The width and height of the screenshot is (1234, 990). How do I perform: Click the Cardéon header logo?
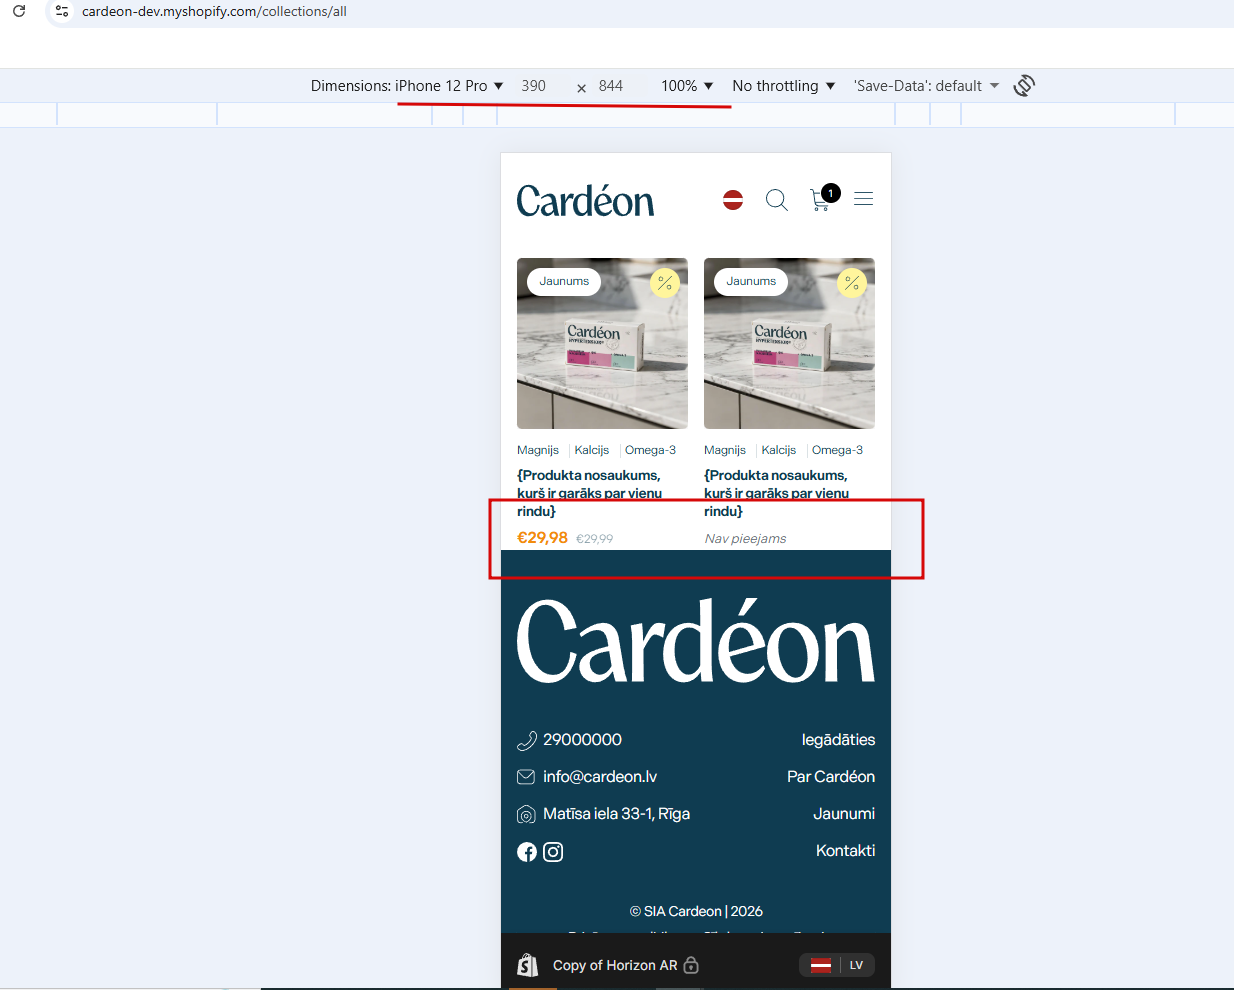pyautogui.click(x=585, y=201)
